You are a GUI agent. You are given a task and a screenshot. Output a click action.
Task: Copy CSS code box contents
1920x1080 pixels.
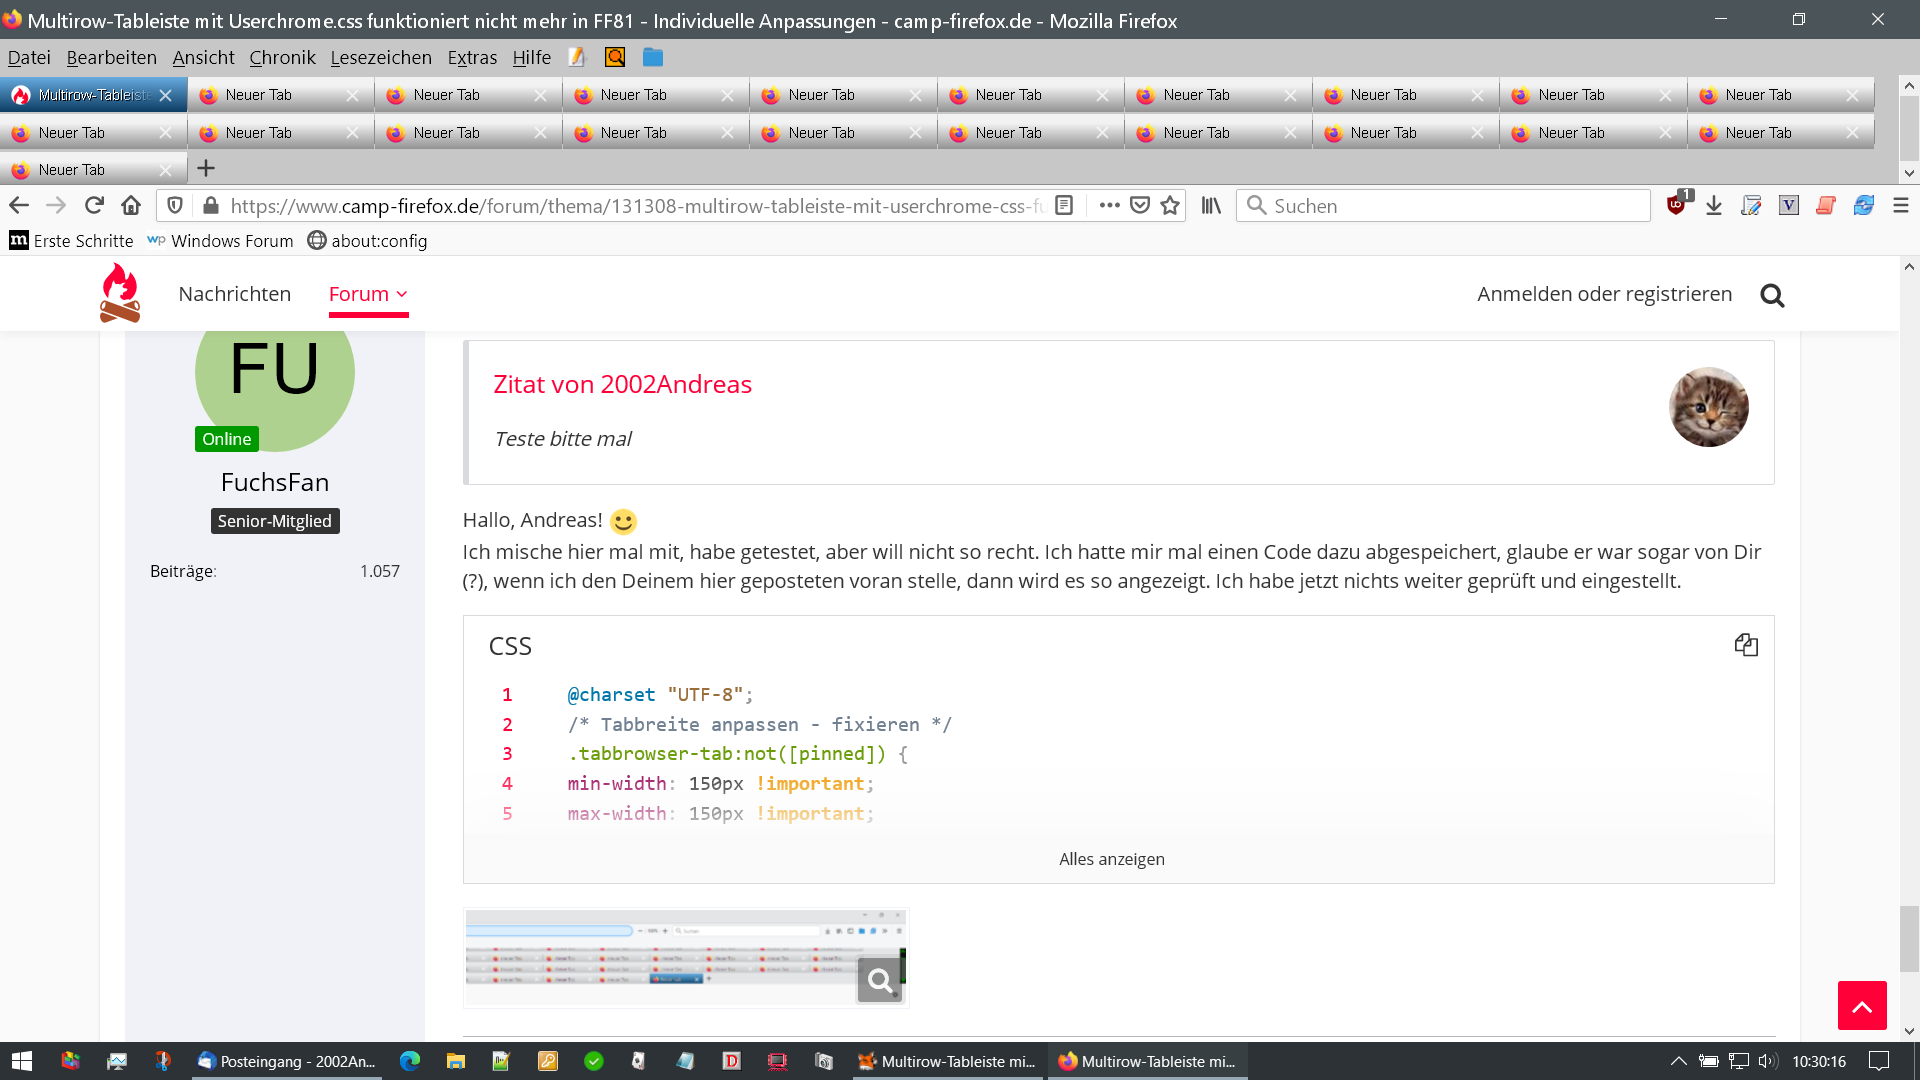click(x=1746, y=645)
